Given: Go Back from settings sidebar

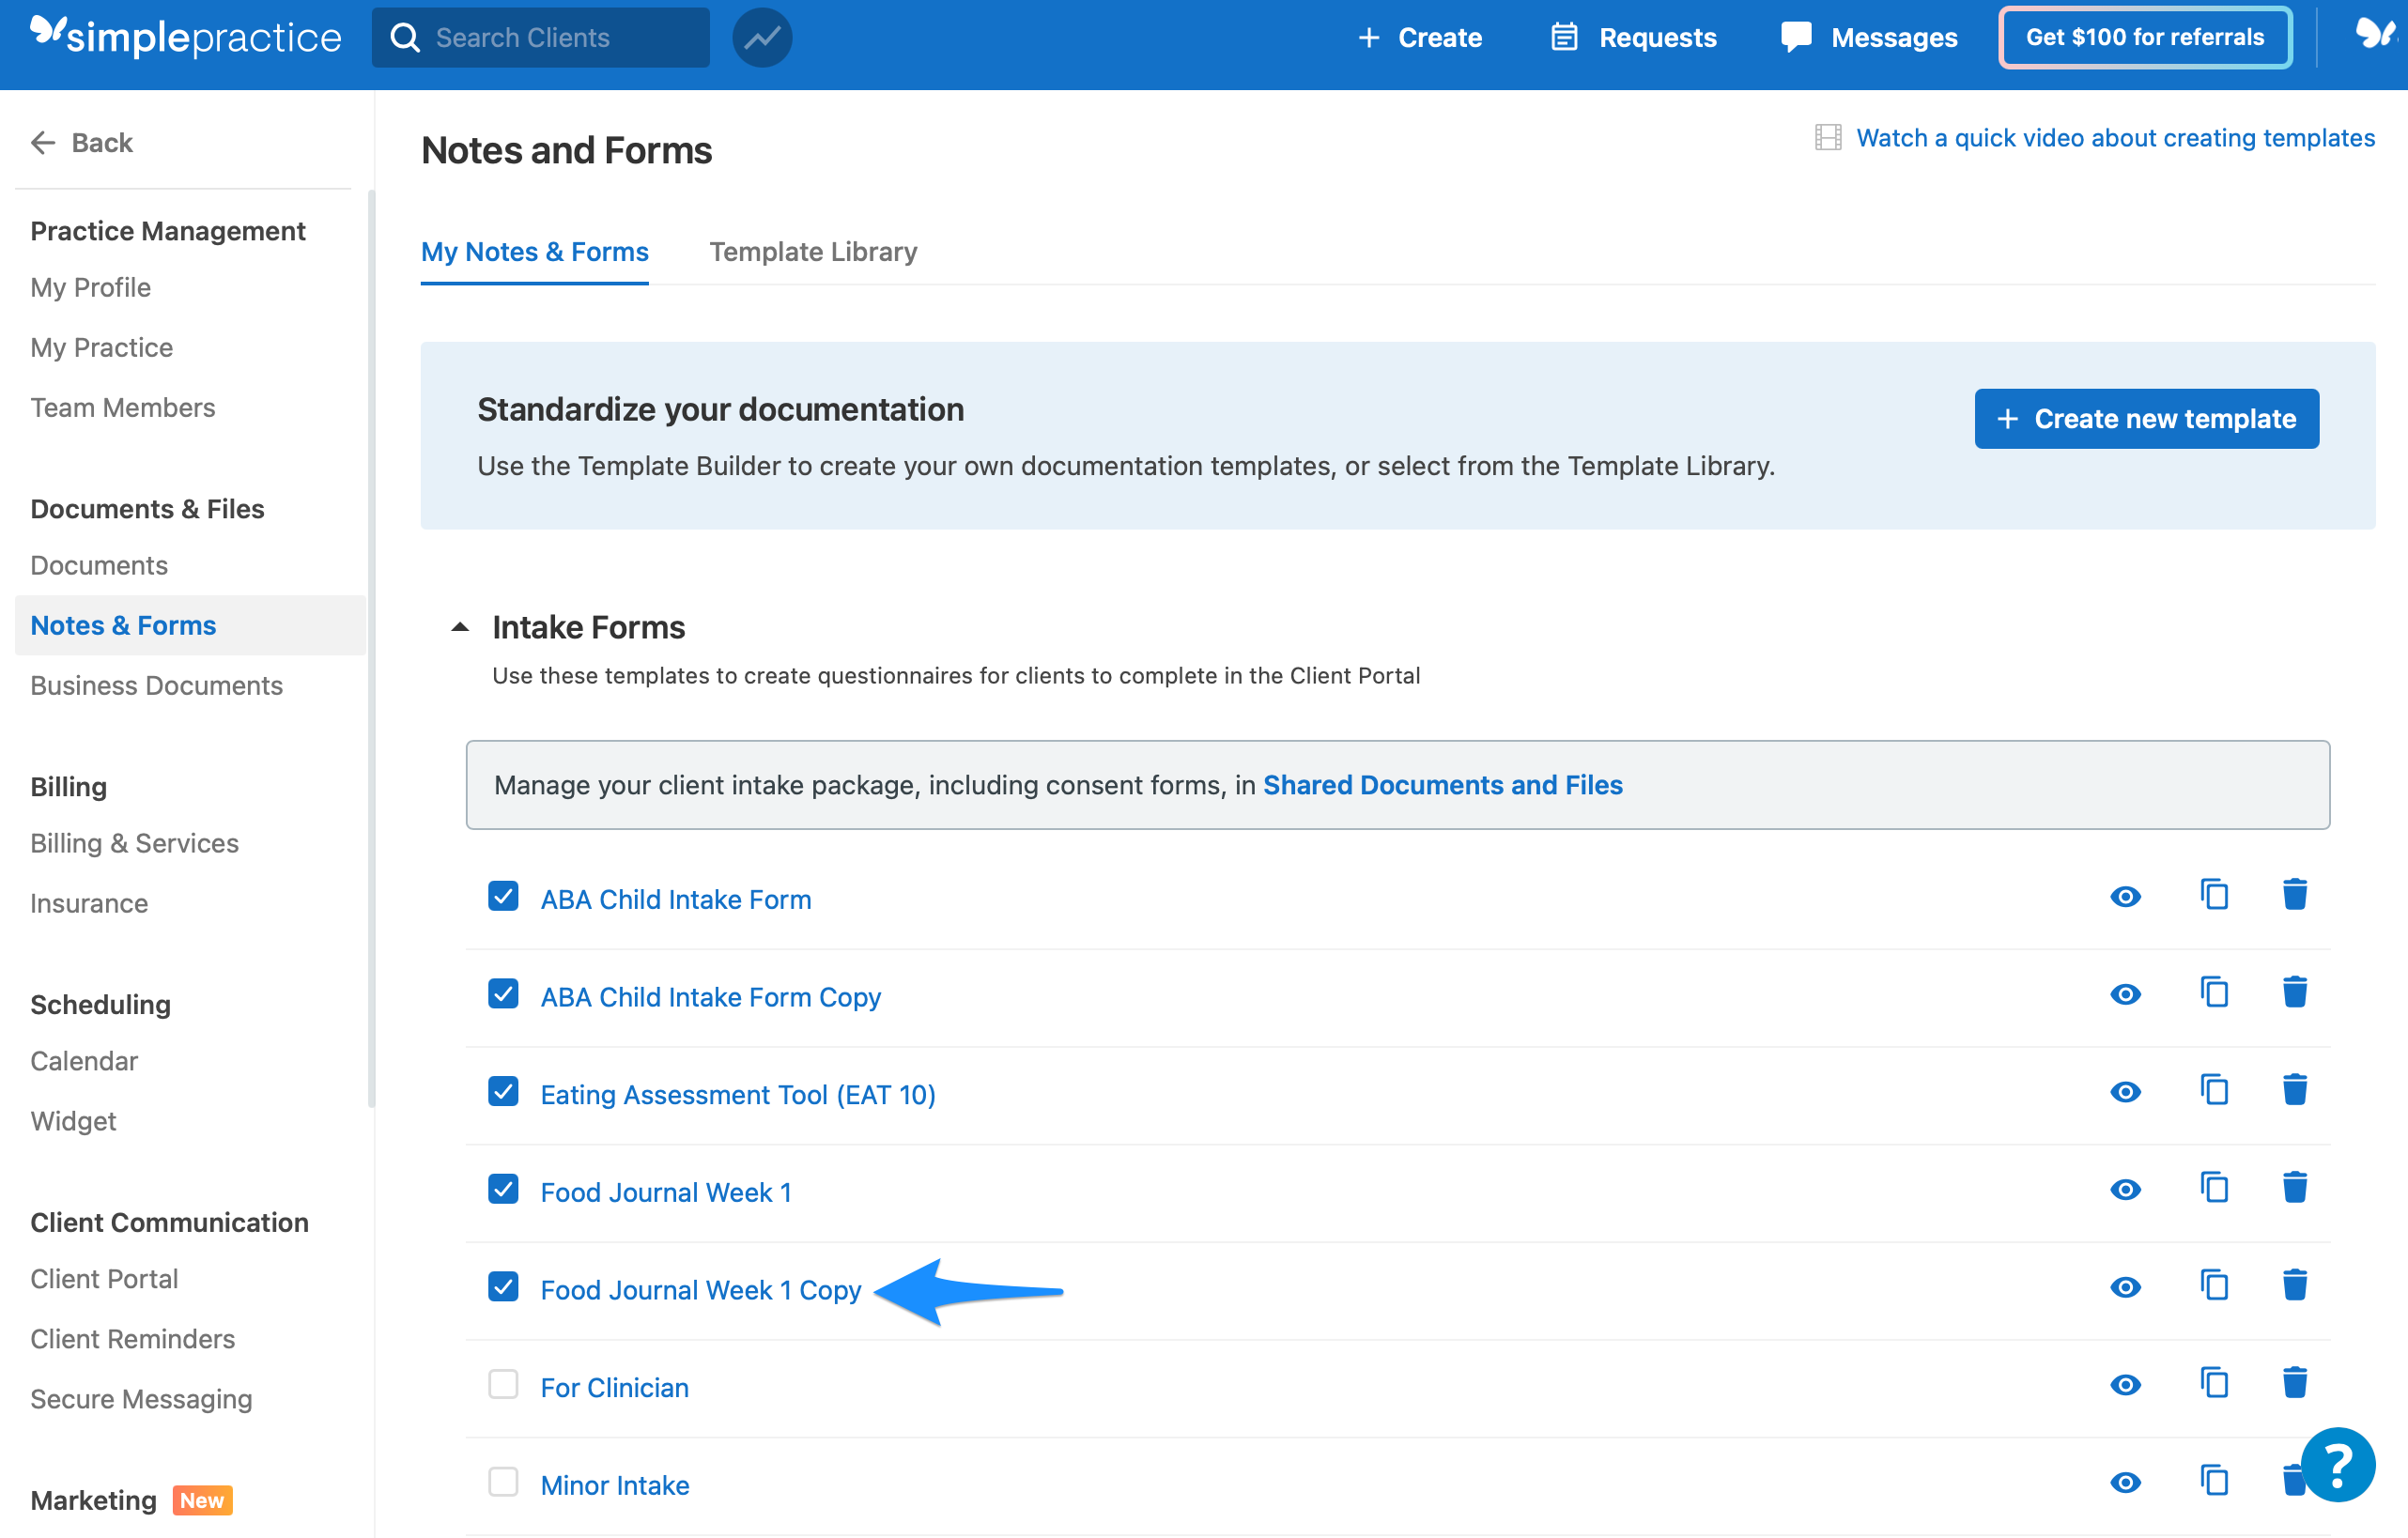Looking at the screenshot, I should 82,143.
